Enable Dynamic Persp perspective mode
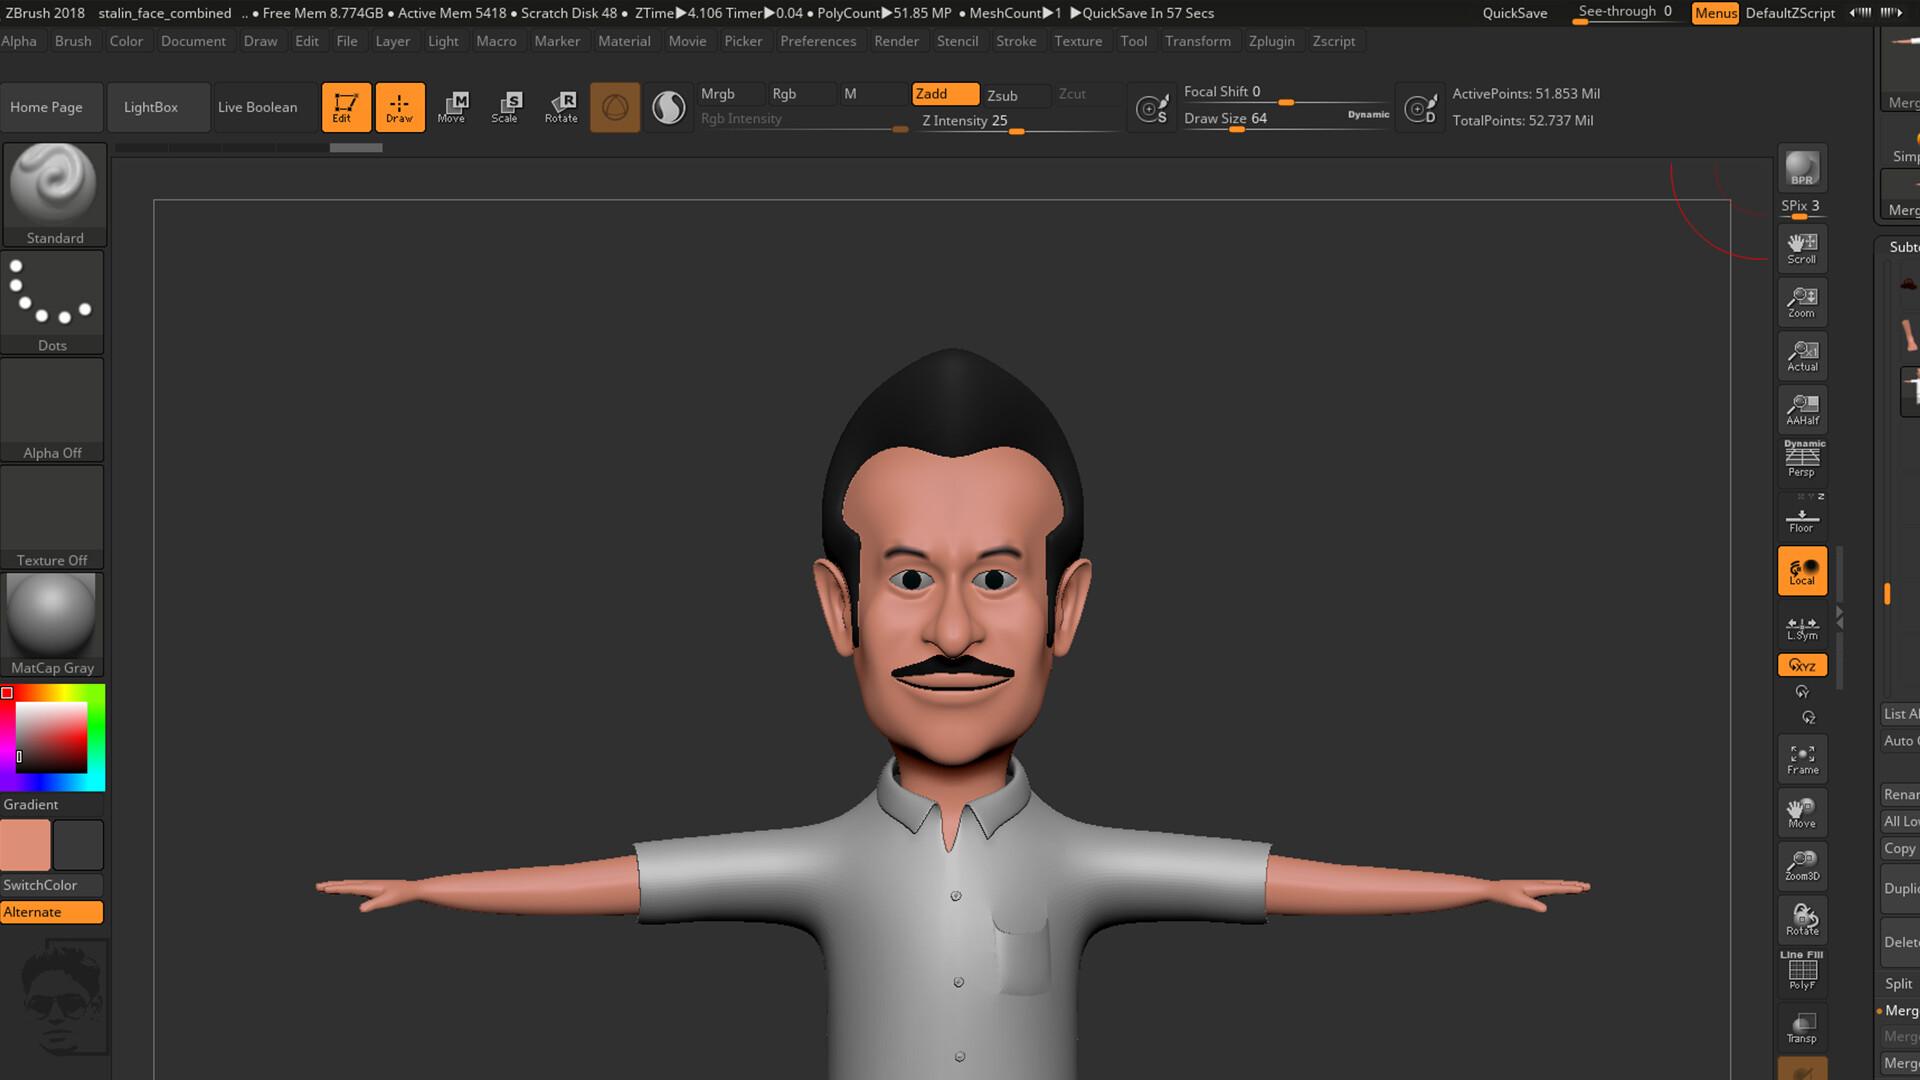The height and width of the screenshot is (1080, 1920). tap(1801, 457)
